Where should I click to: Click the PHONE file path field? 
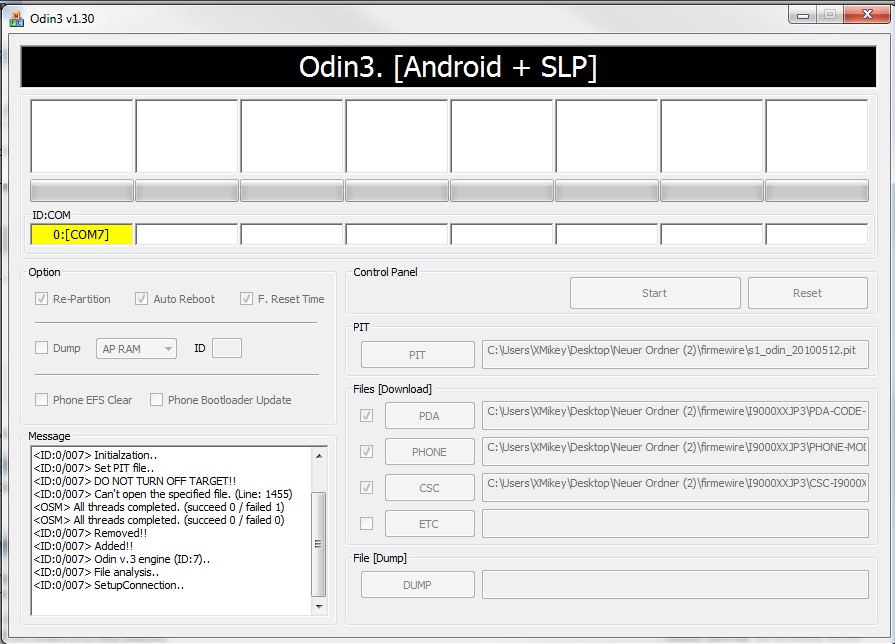click(675, 452)
